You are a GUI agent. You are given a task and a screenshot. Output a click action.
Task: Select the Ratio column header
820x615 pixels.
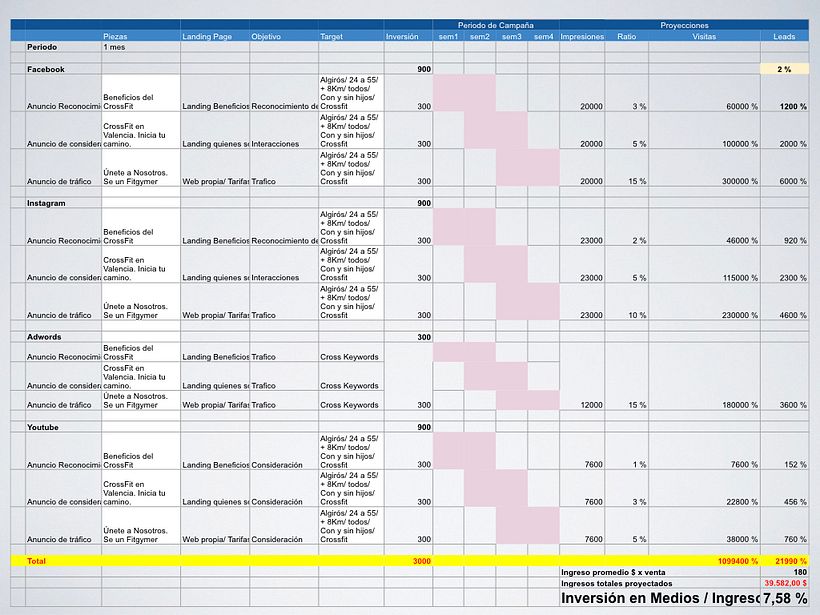point(633,35)
